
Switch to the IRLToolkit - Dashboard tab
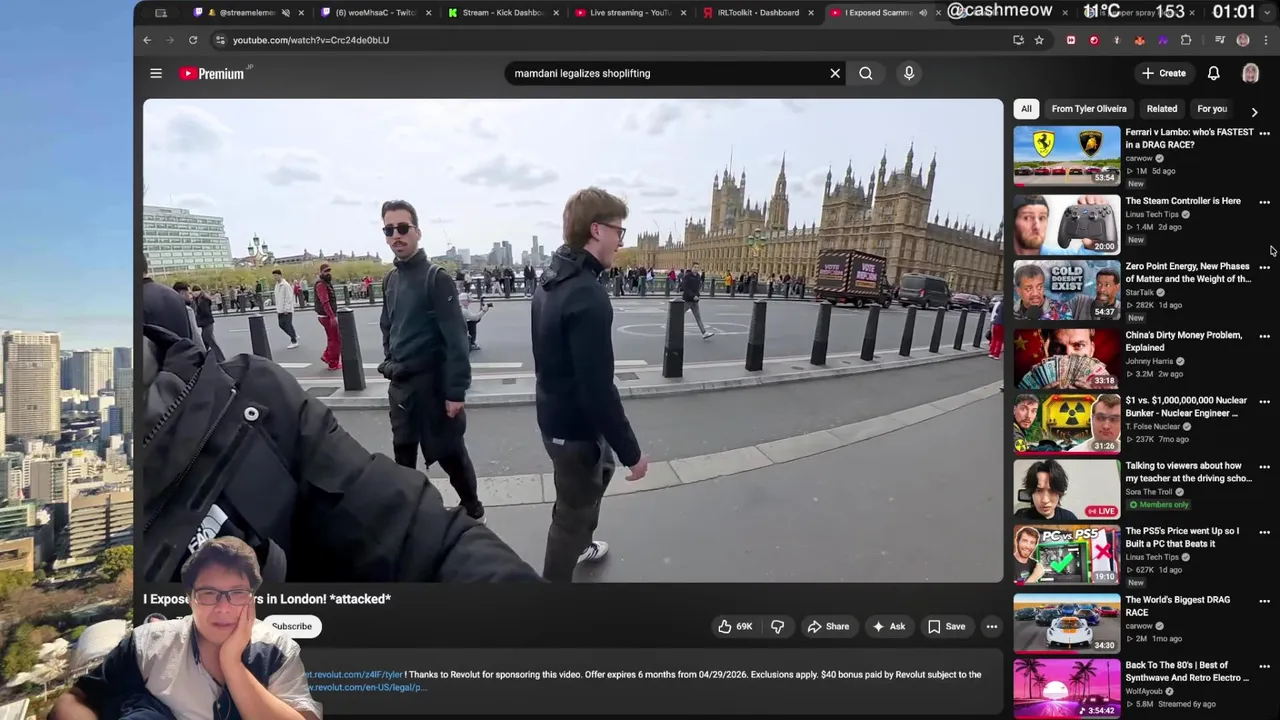coord(757,13)
